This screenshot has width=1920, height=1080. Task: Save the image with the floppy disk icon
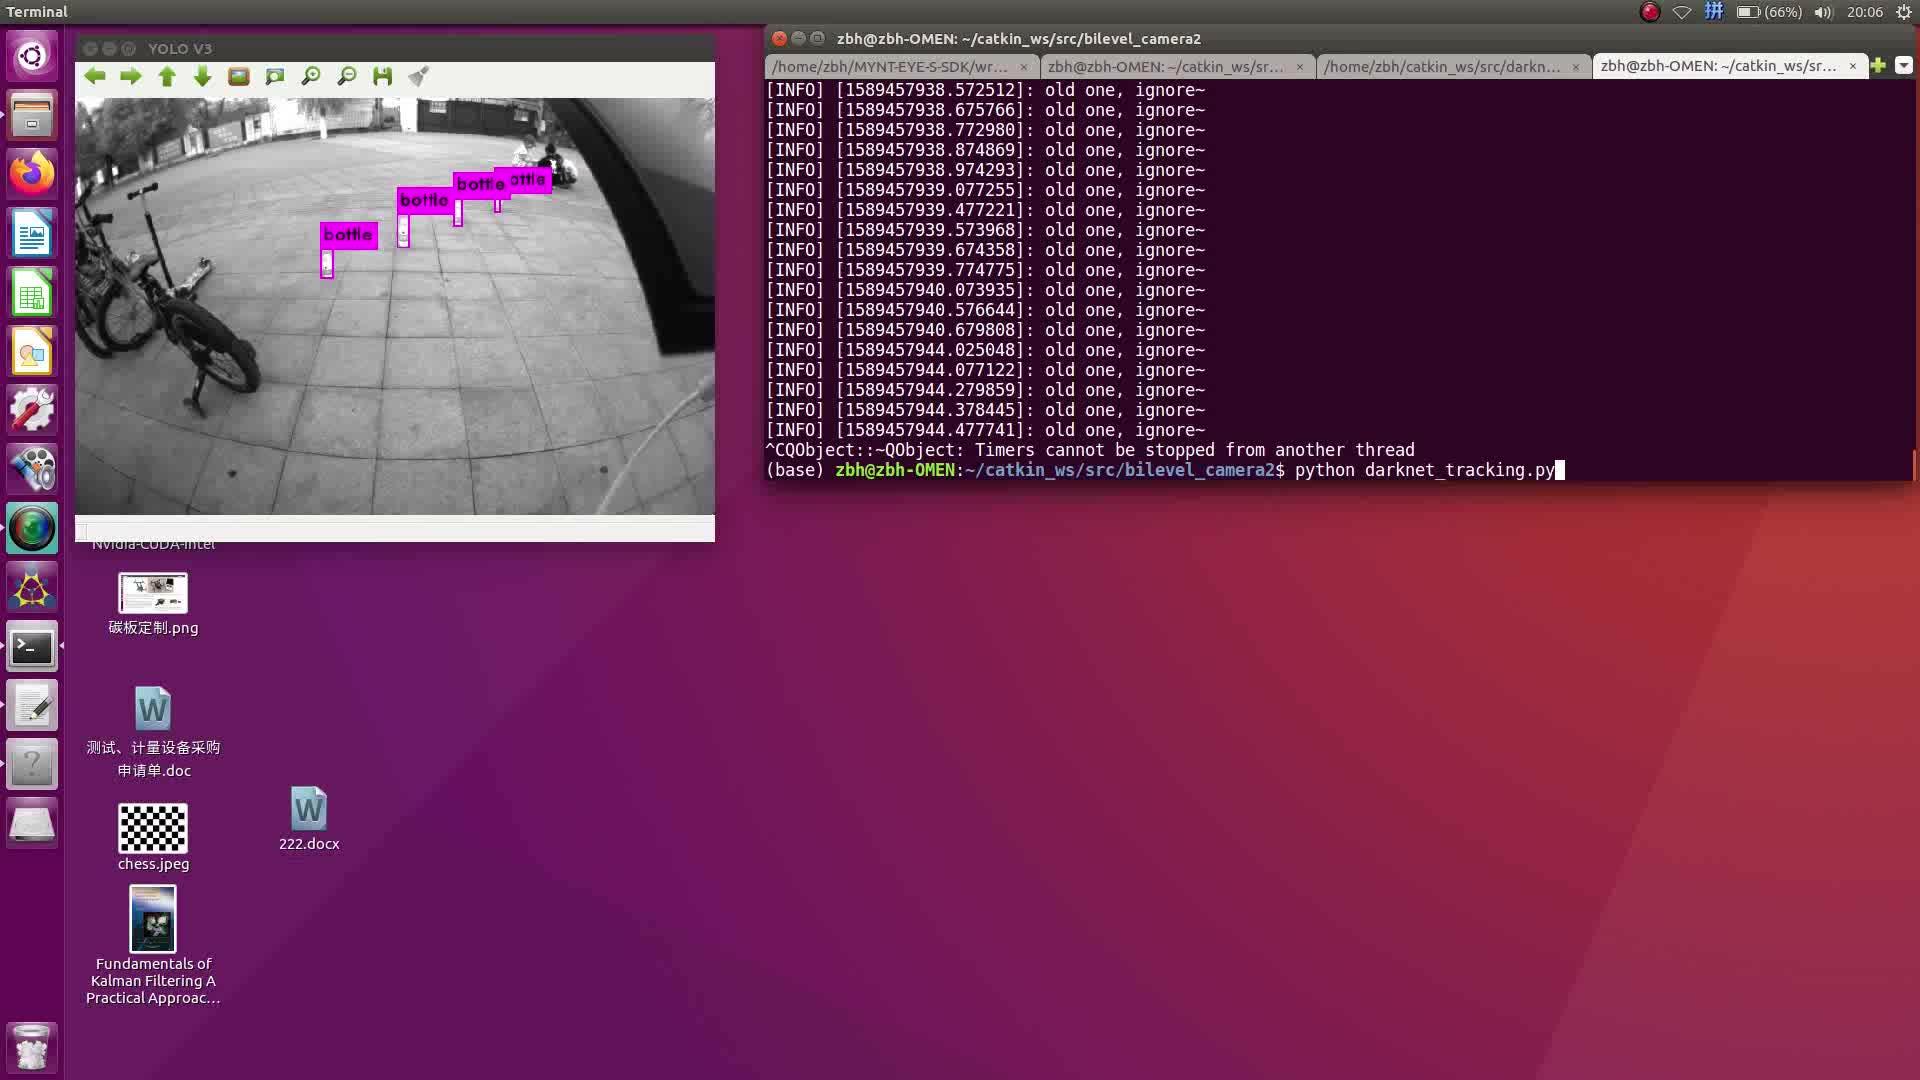tap(382, 77)
